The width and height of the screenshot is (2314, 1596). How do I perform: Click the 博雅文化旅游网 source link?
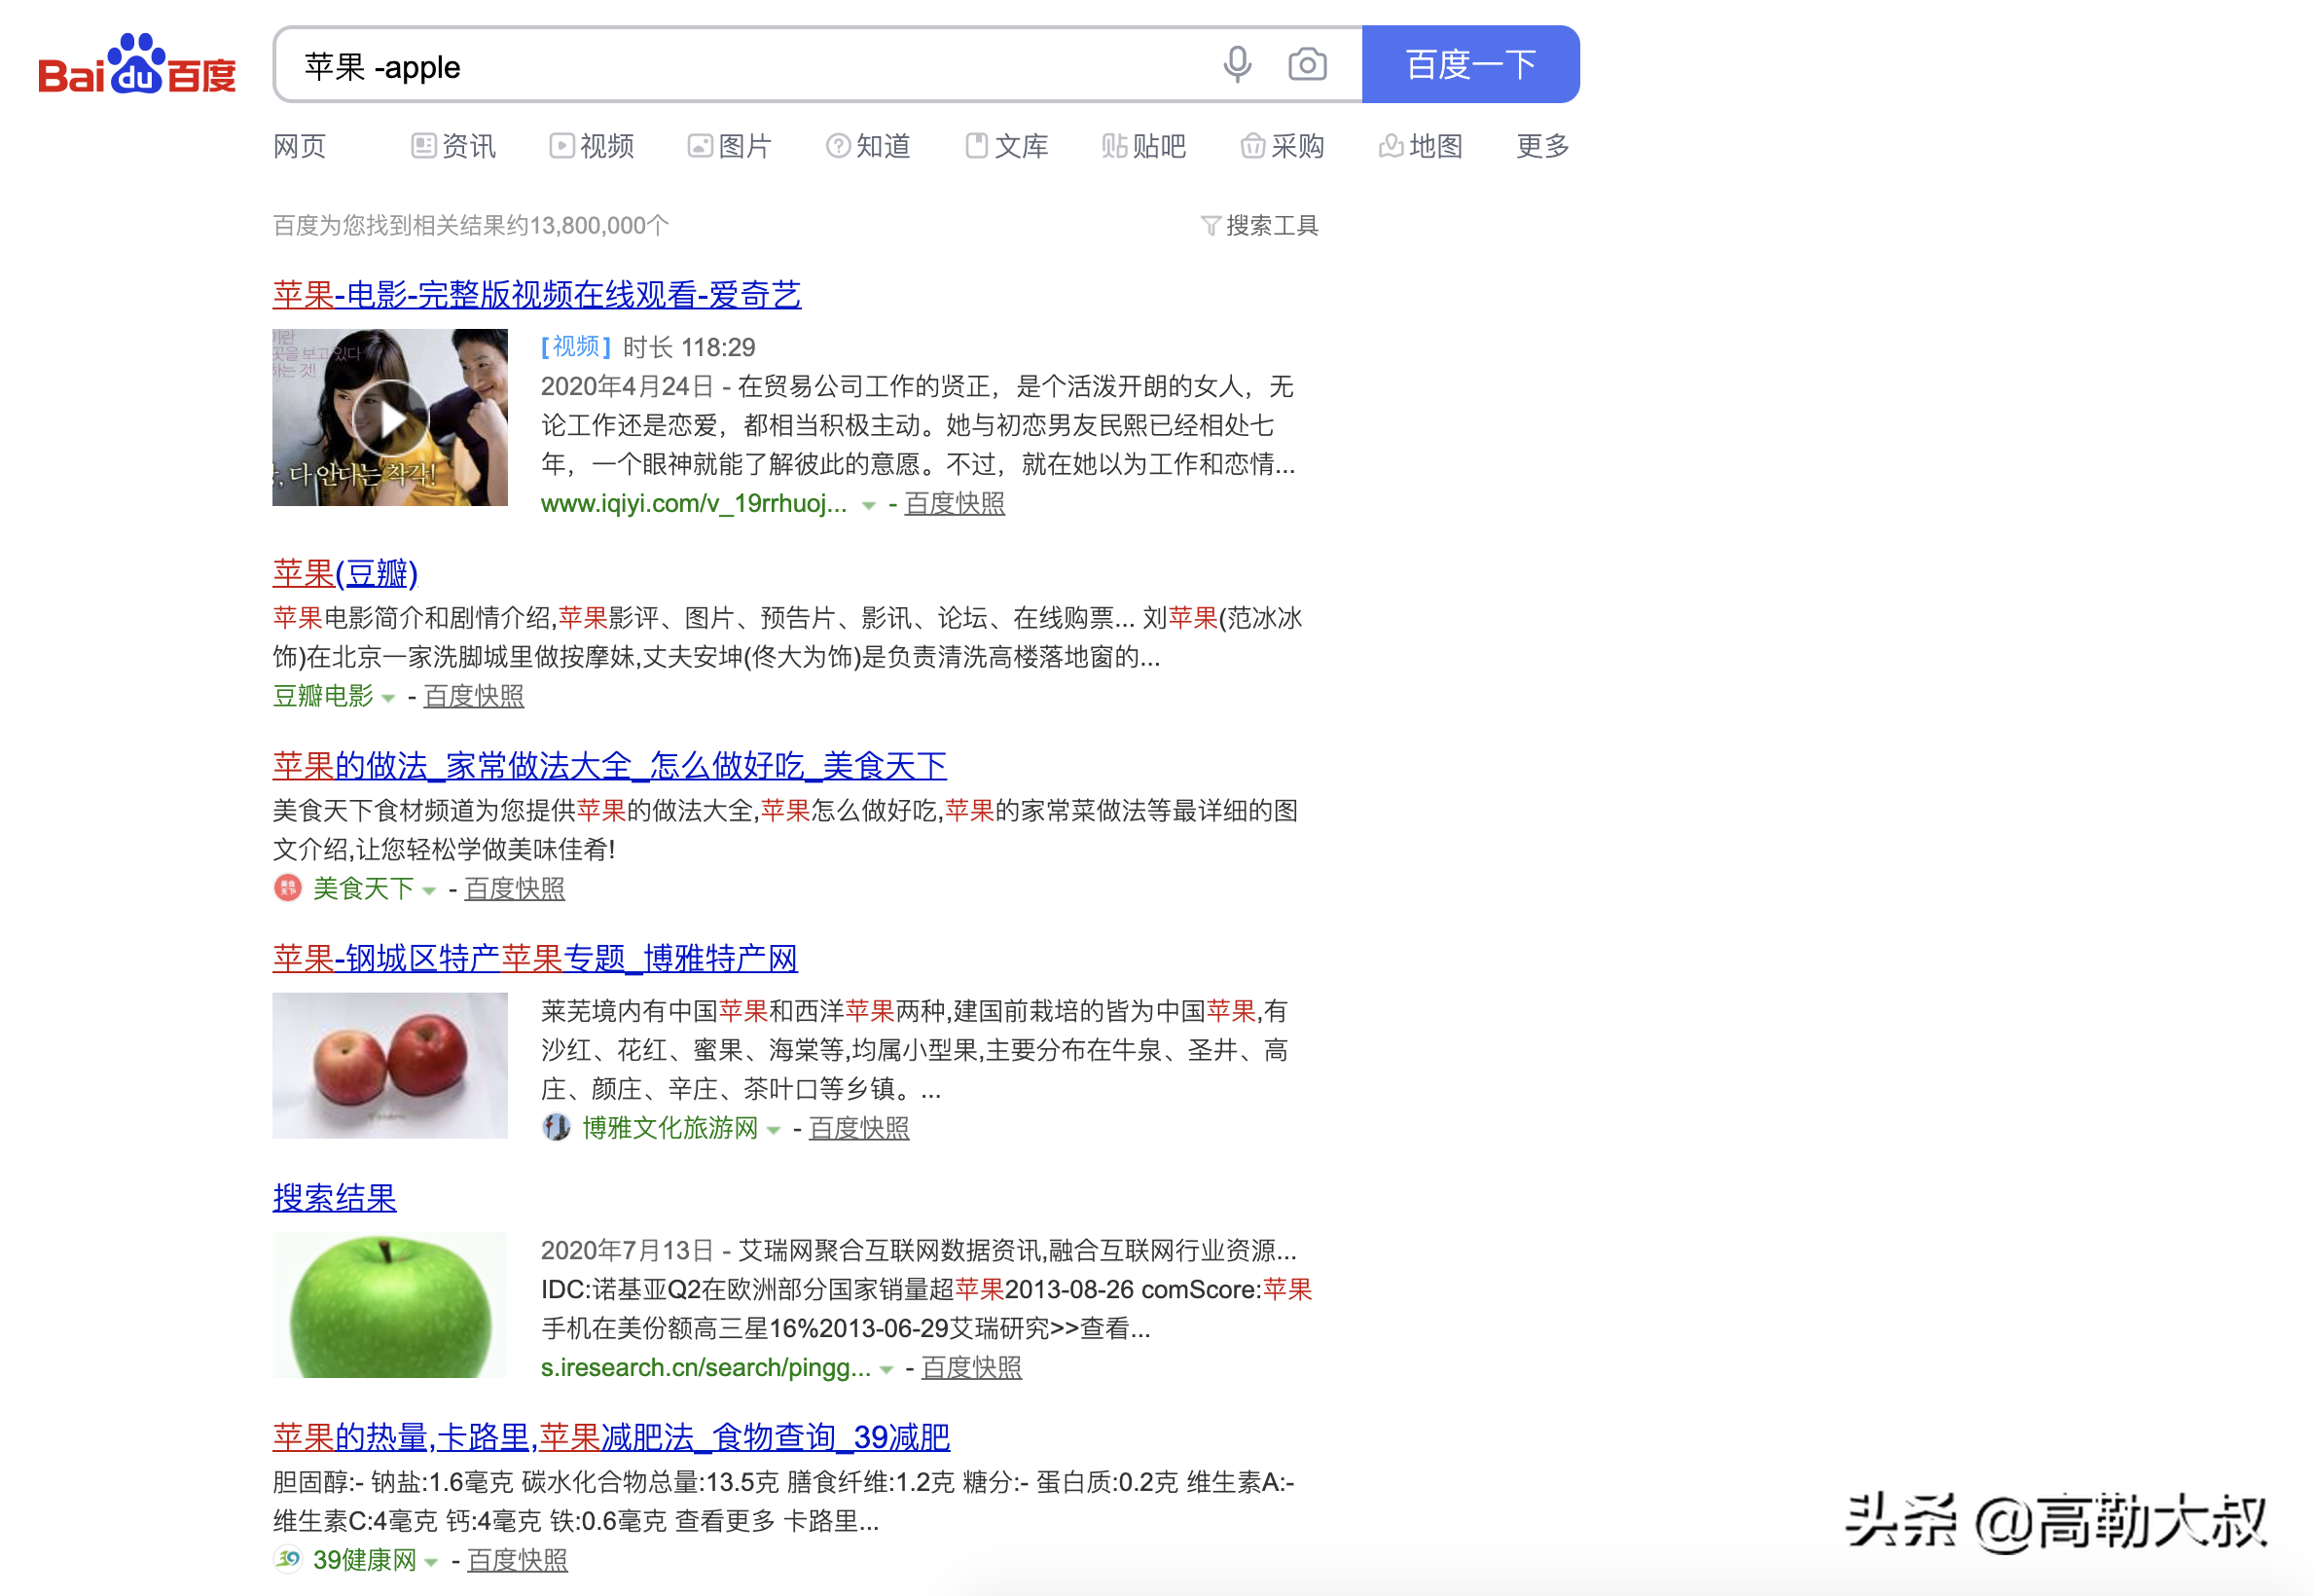(x=670, y=1129)
